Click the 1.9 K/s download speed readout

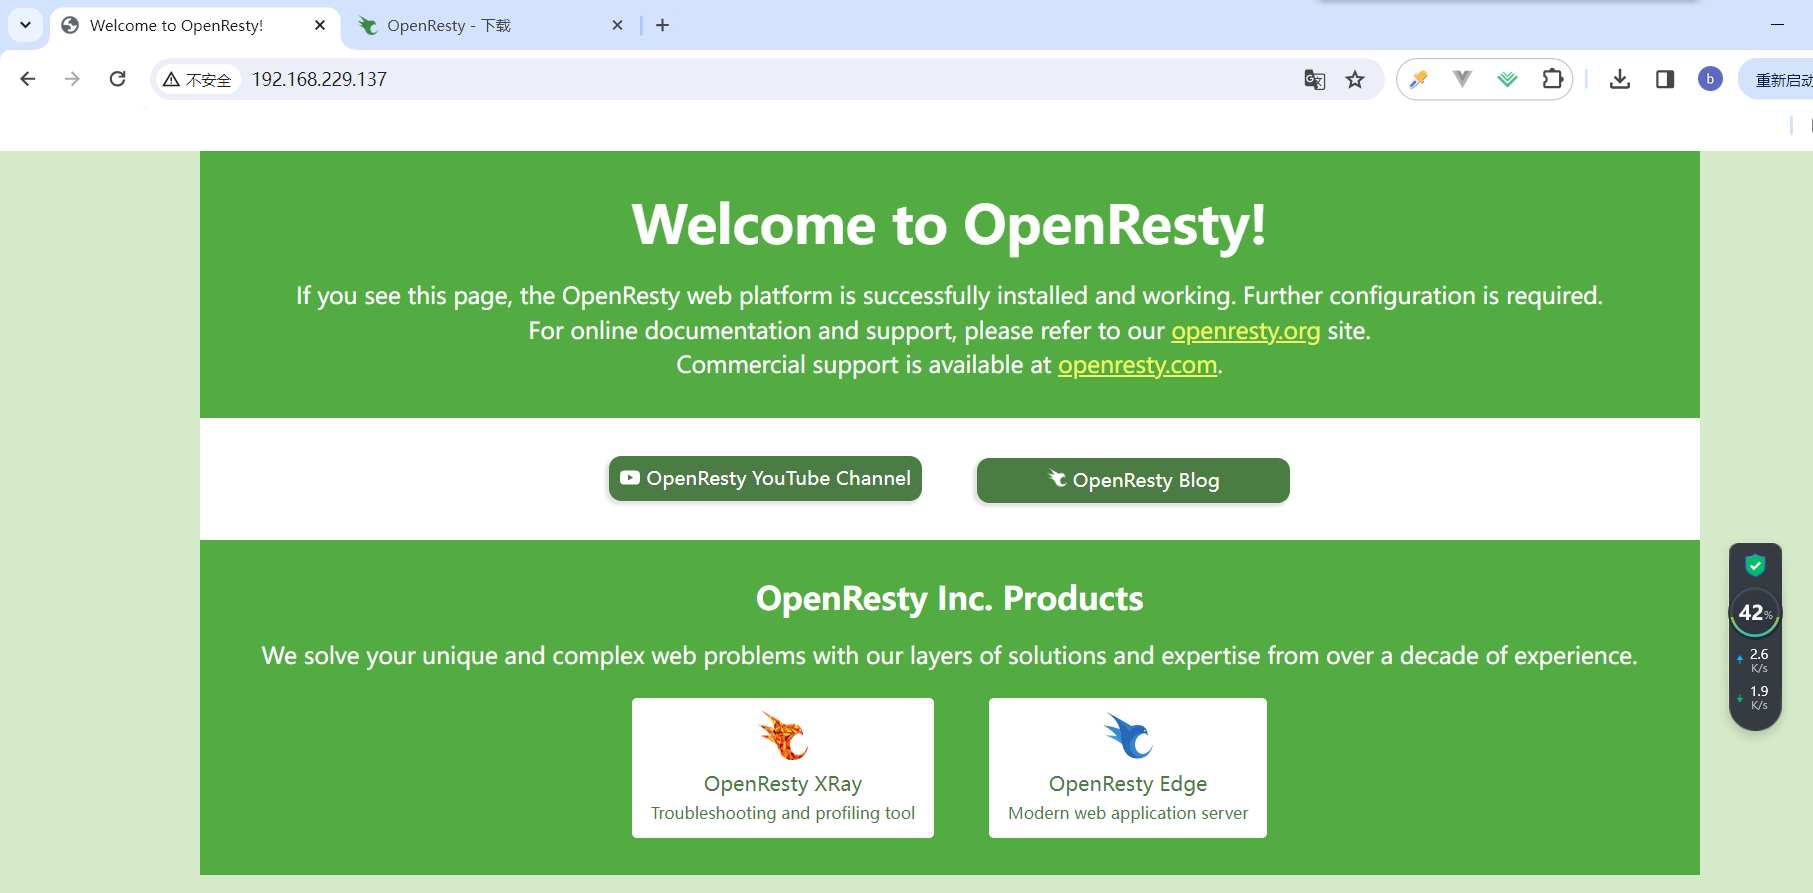tap(1756, 697)
